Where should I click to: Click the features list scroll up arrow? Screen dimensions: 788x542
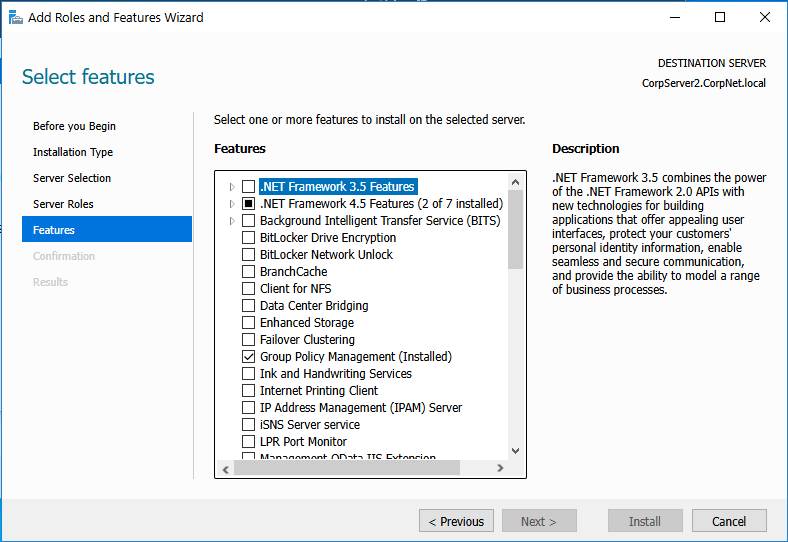tap(516, 183)
